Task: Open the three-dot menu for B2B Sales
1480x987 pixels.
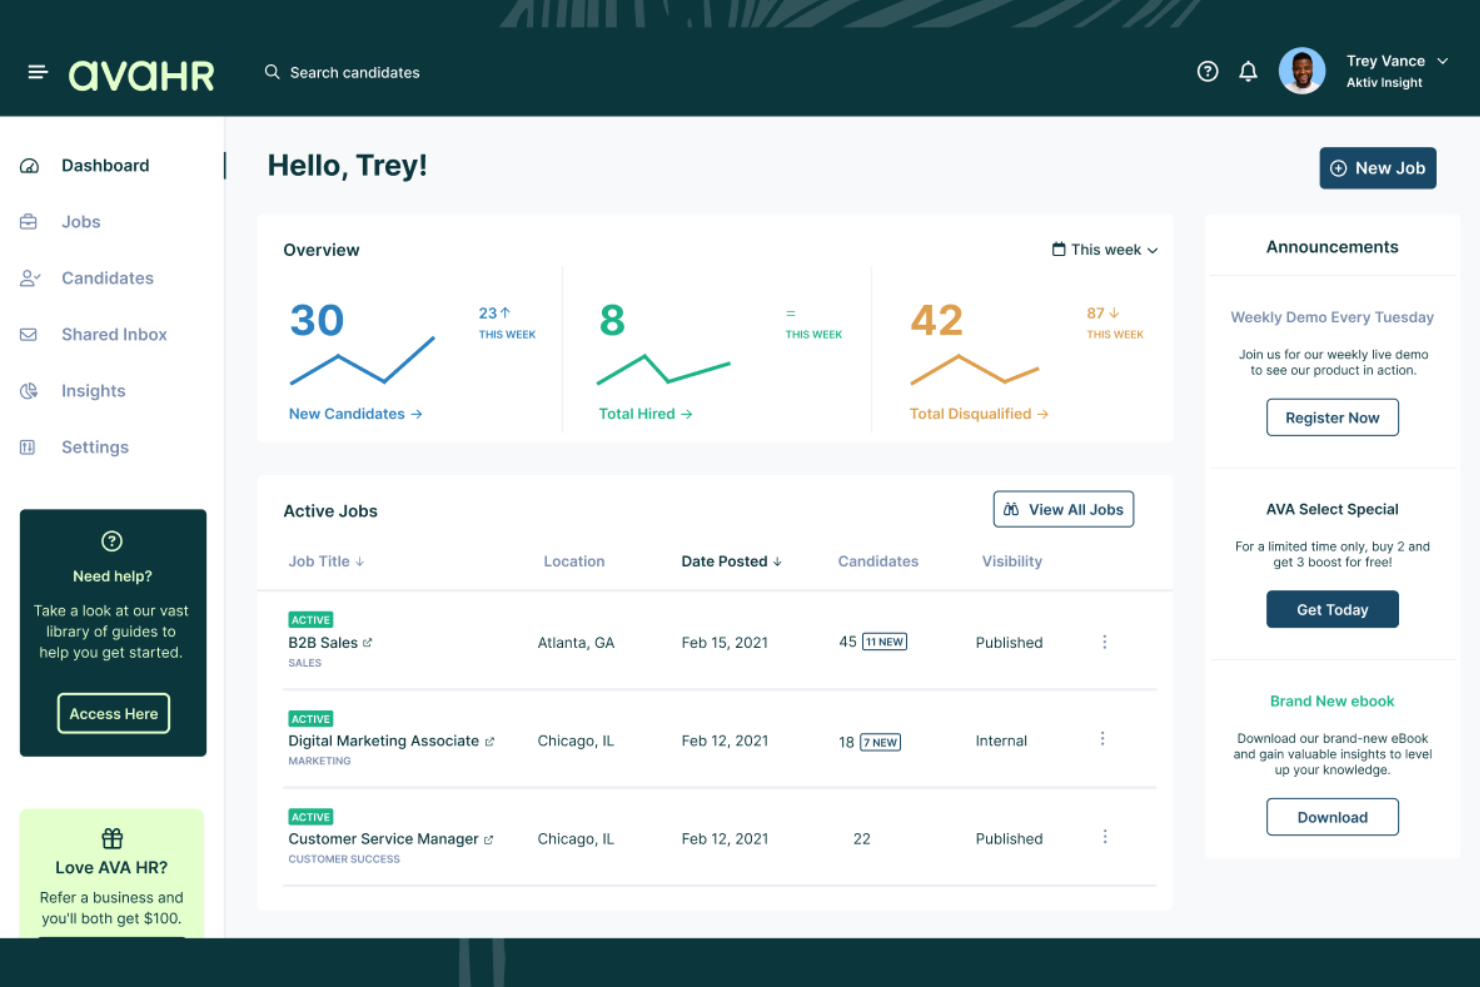Action: point(1104,641)
